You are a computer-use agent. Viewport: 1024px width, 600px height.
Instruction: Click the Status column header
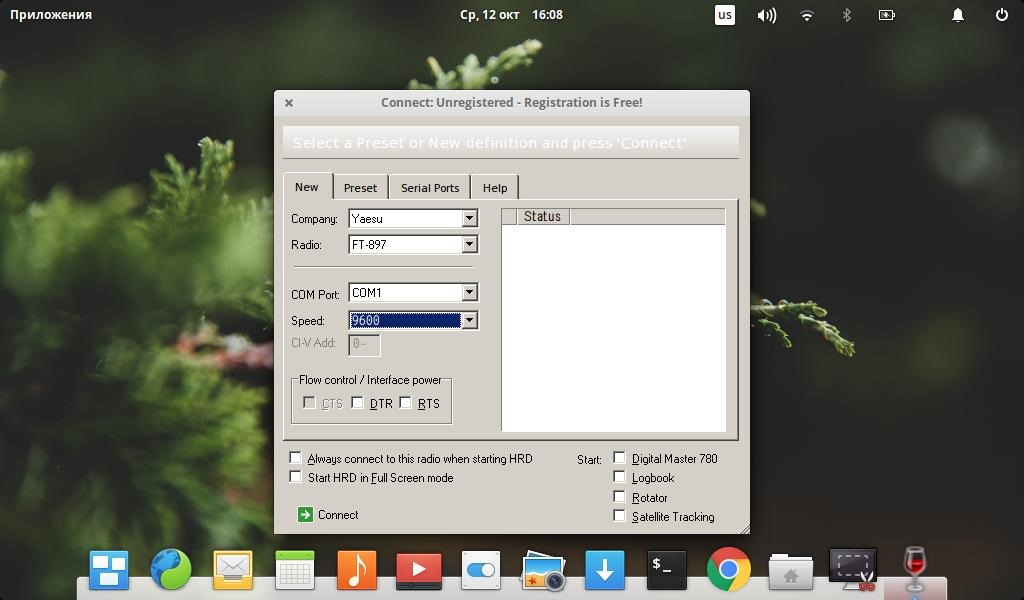click(x=543, y=217)
